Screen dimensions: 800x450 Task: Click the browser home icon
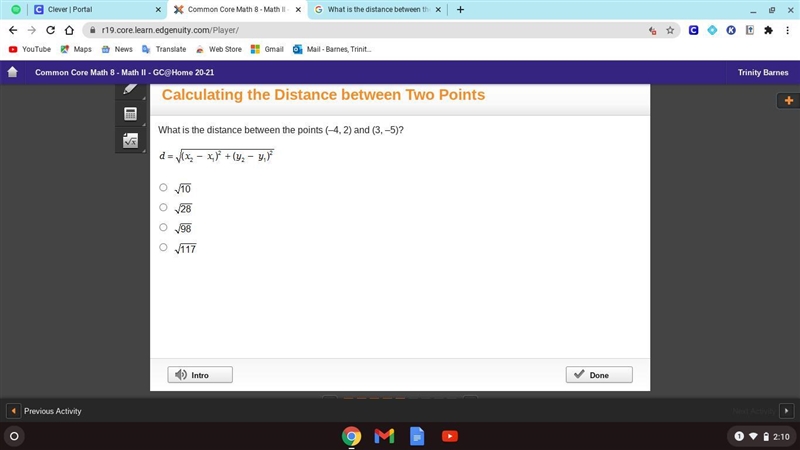coord(69,30)
